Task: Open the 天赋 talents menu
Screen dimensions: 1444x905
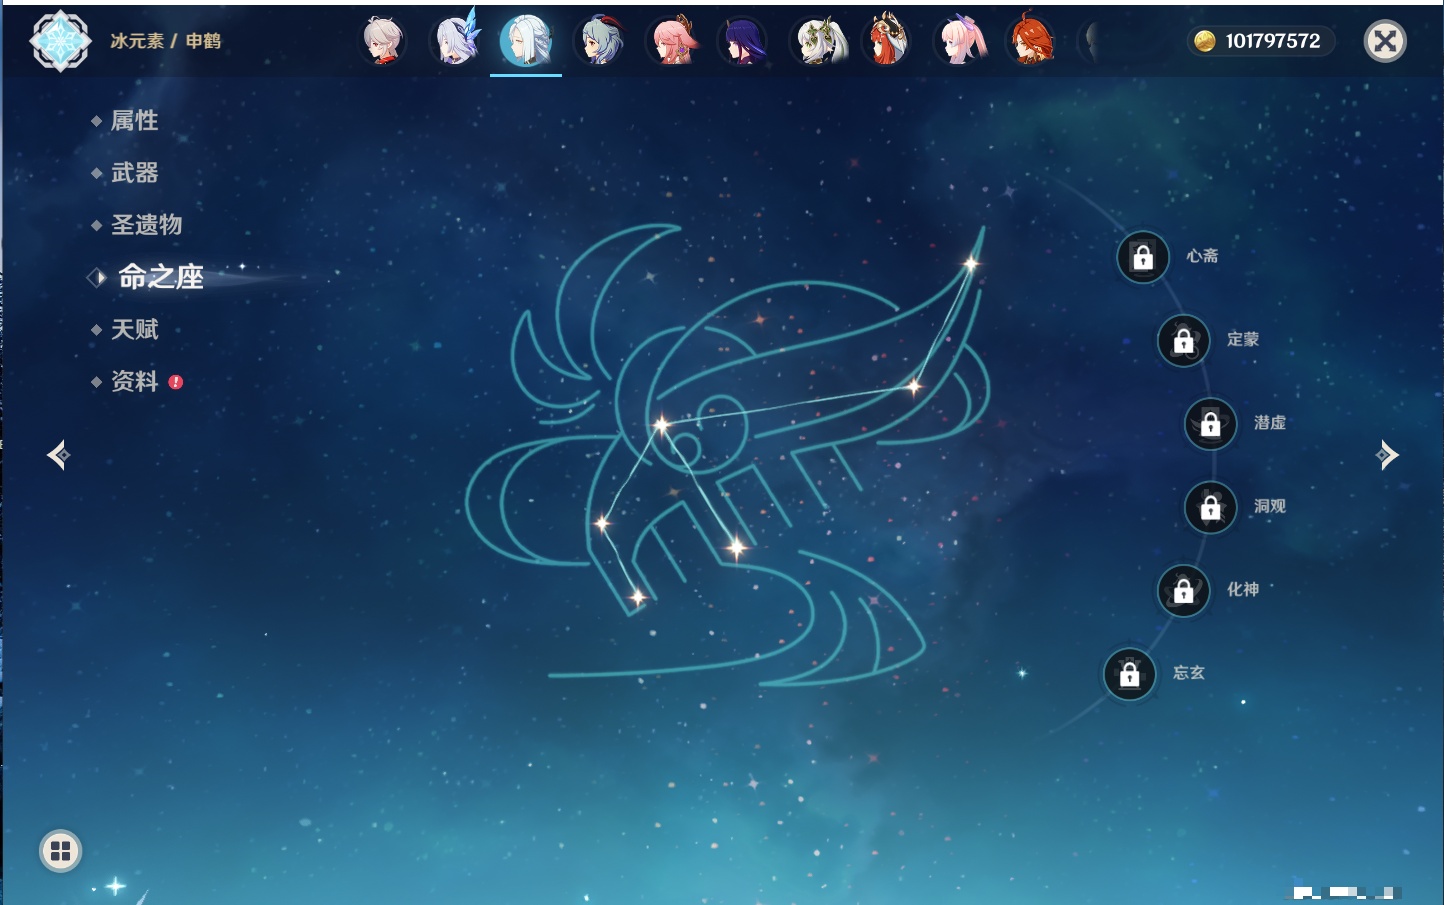Action: click(x=134, y=329)
